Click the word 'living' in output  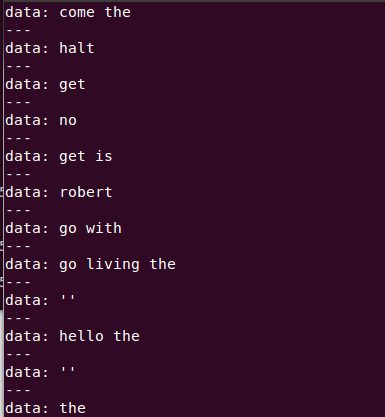click(113, 265)
